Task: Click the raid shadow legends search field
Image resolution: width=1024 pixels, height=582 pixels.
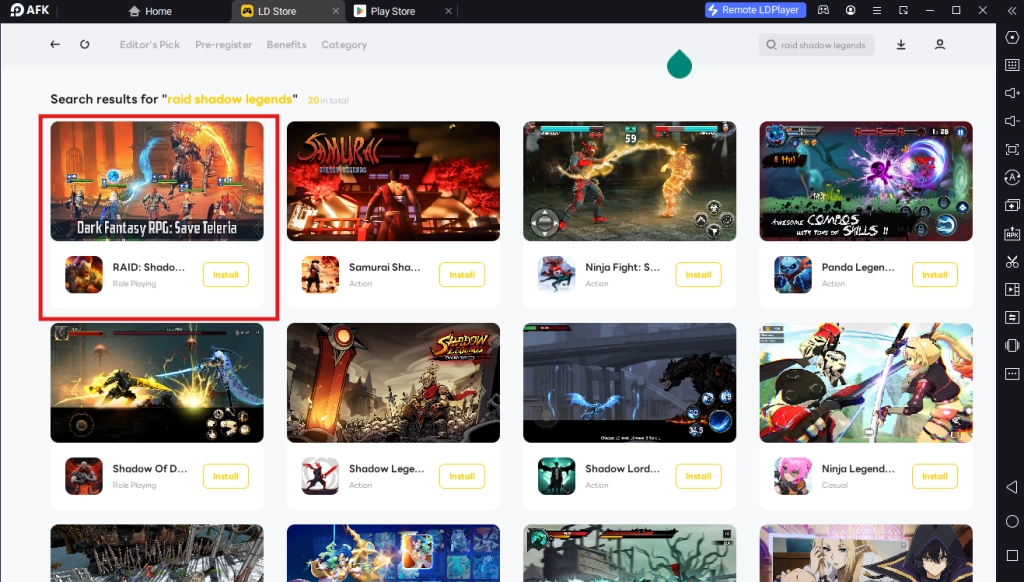Action: coord(816,45)
